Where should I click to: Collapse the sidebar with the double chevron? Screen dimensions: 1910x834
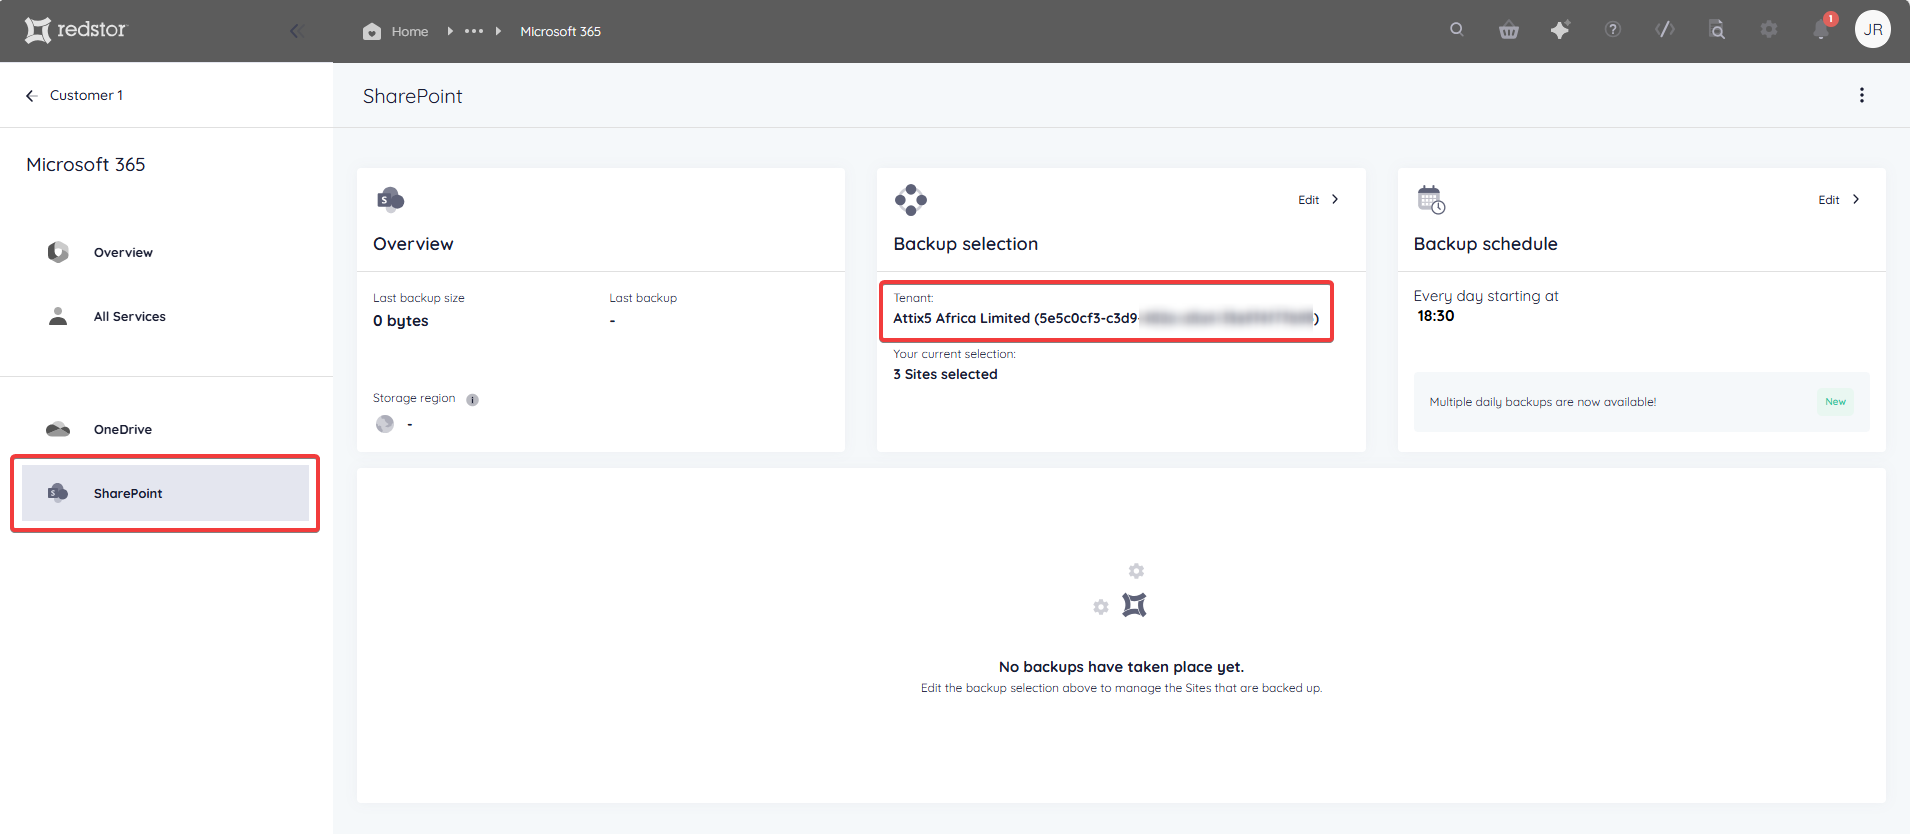(x=296, y=31)
